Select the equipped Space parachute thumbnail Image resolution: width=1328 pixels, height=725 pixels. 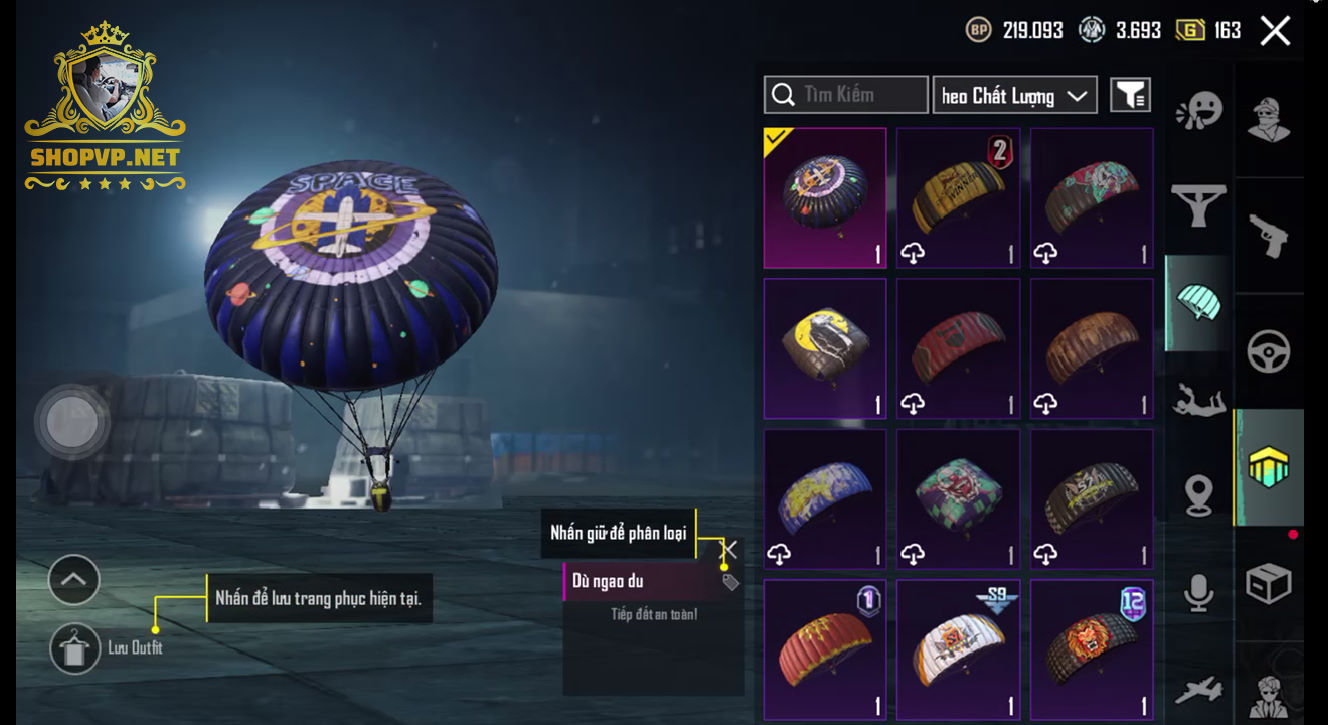coord(825,198)
